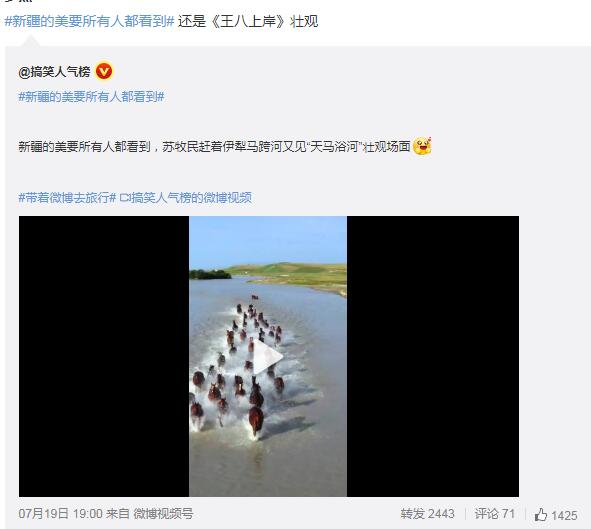Click the black area right of the video
Screen dimensions: 591x529
(x=433, y=356)
